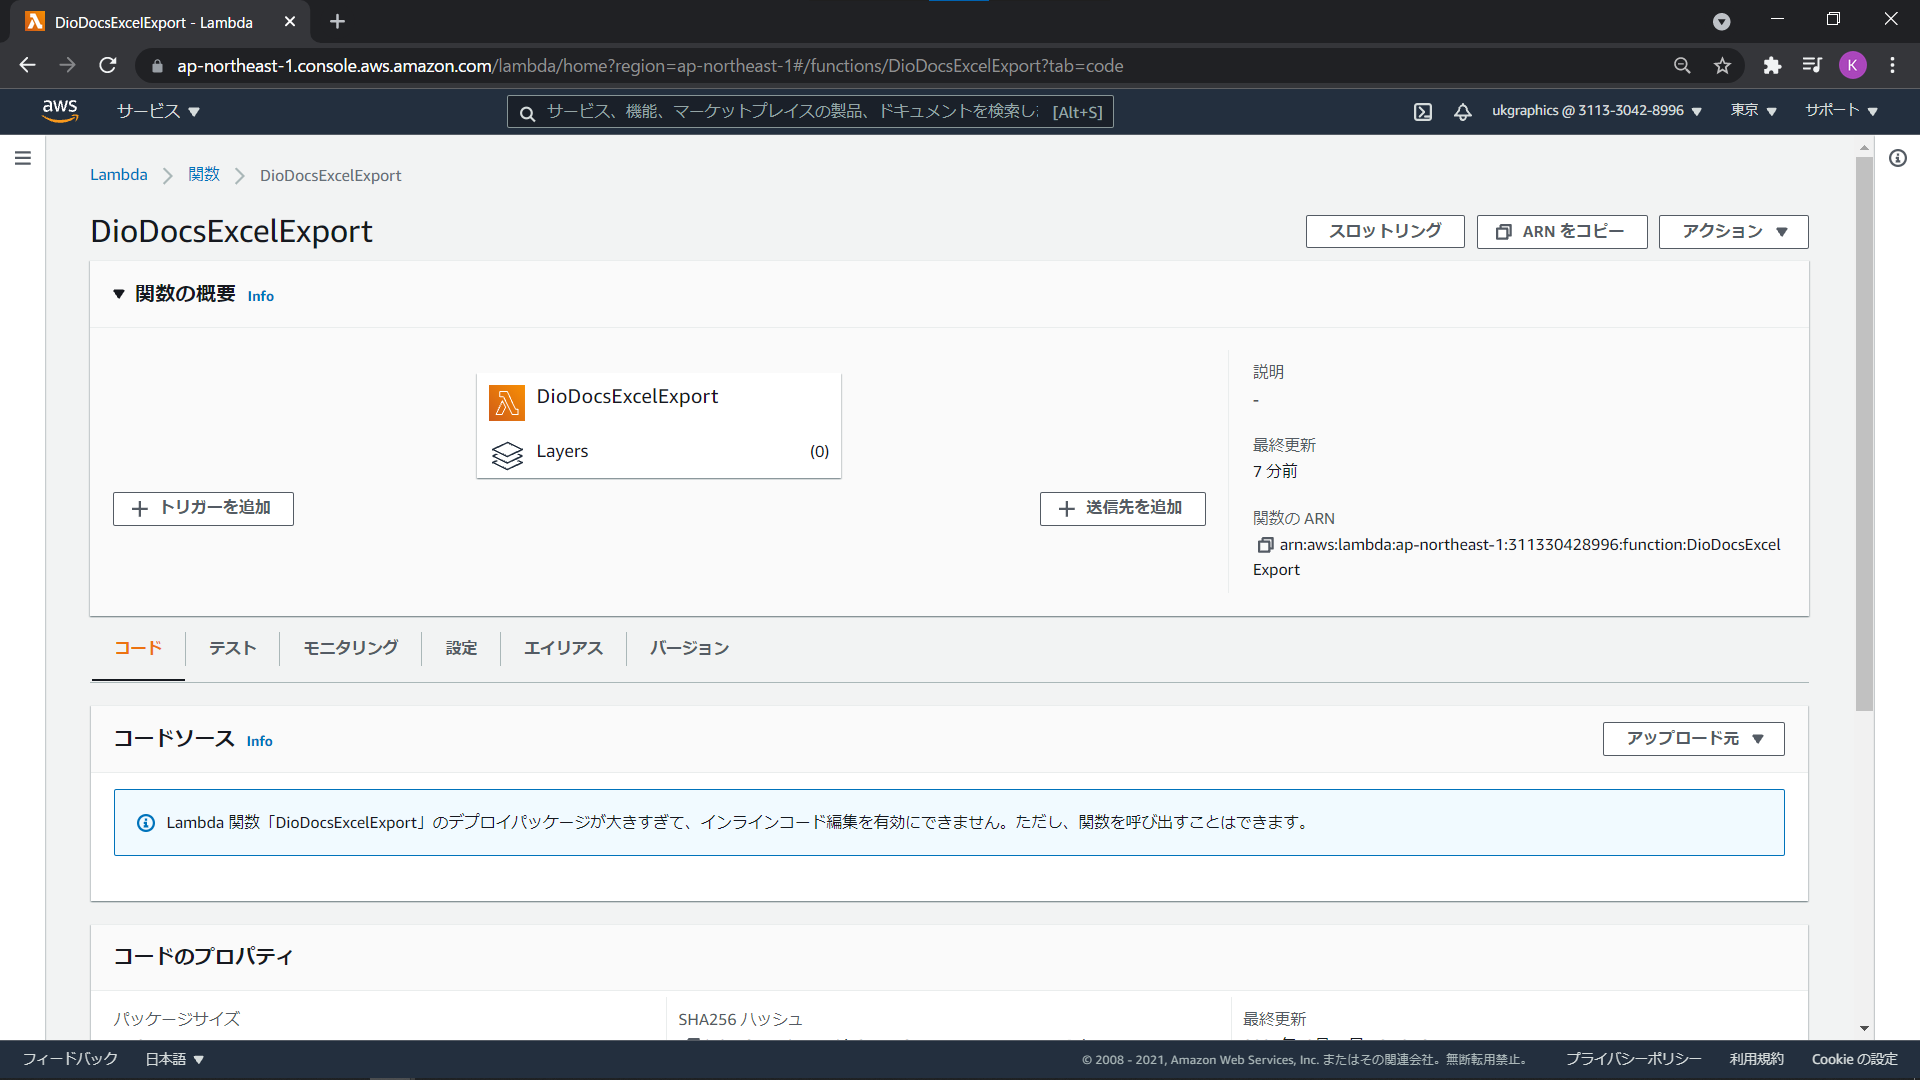Open the media control icon in Chrome toolbar
This screenshot has width=1920, height=1080.
(x=1812, y=66)
